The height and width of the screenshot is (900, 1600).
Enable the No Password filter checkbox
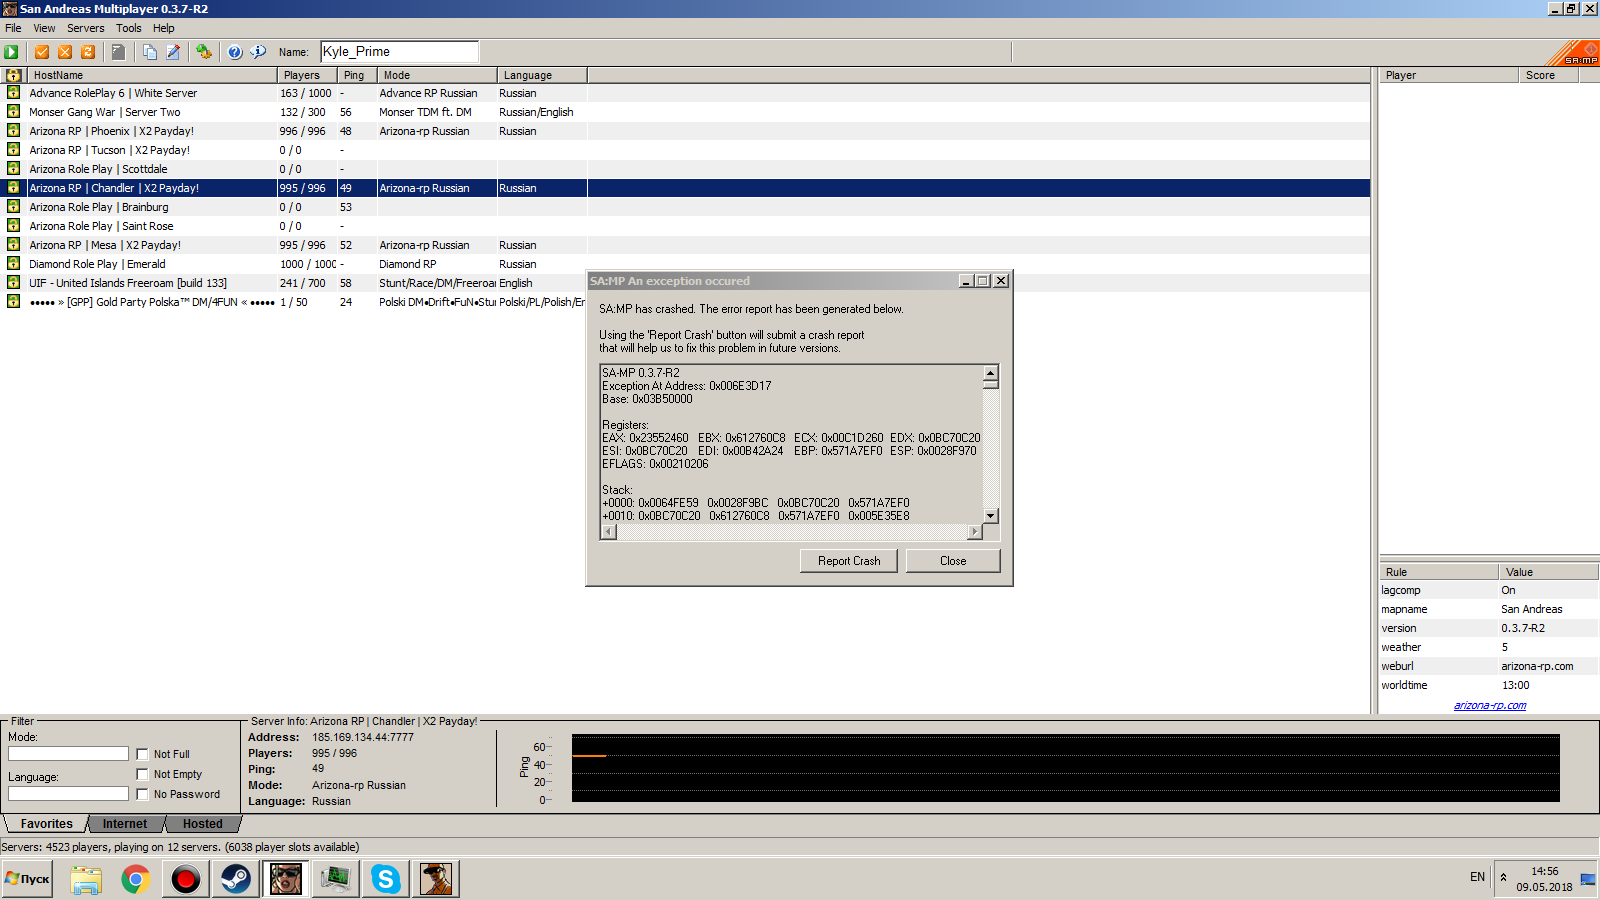pos(142,794)
